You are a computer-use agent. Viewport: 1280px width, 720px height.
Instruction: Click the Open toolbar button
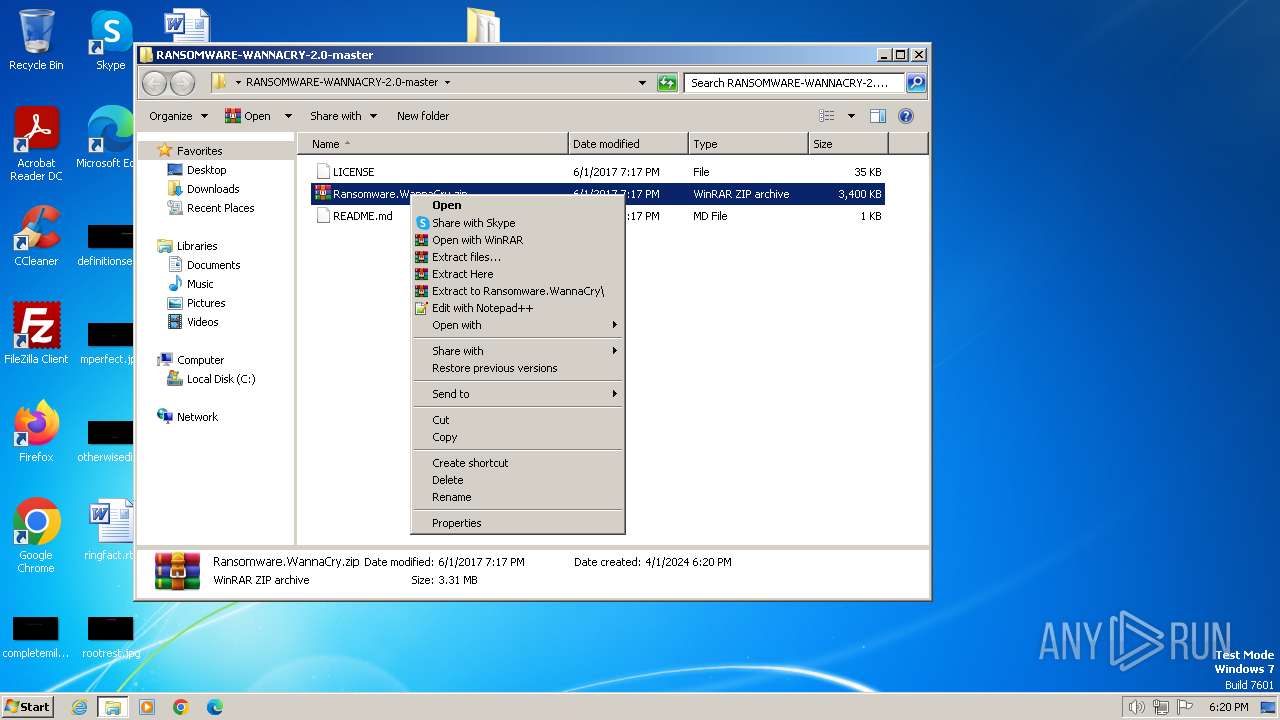pos(249,116)
